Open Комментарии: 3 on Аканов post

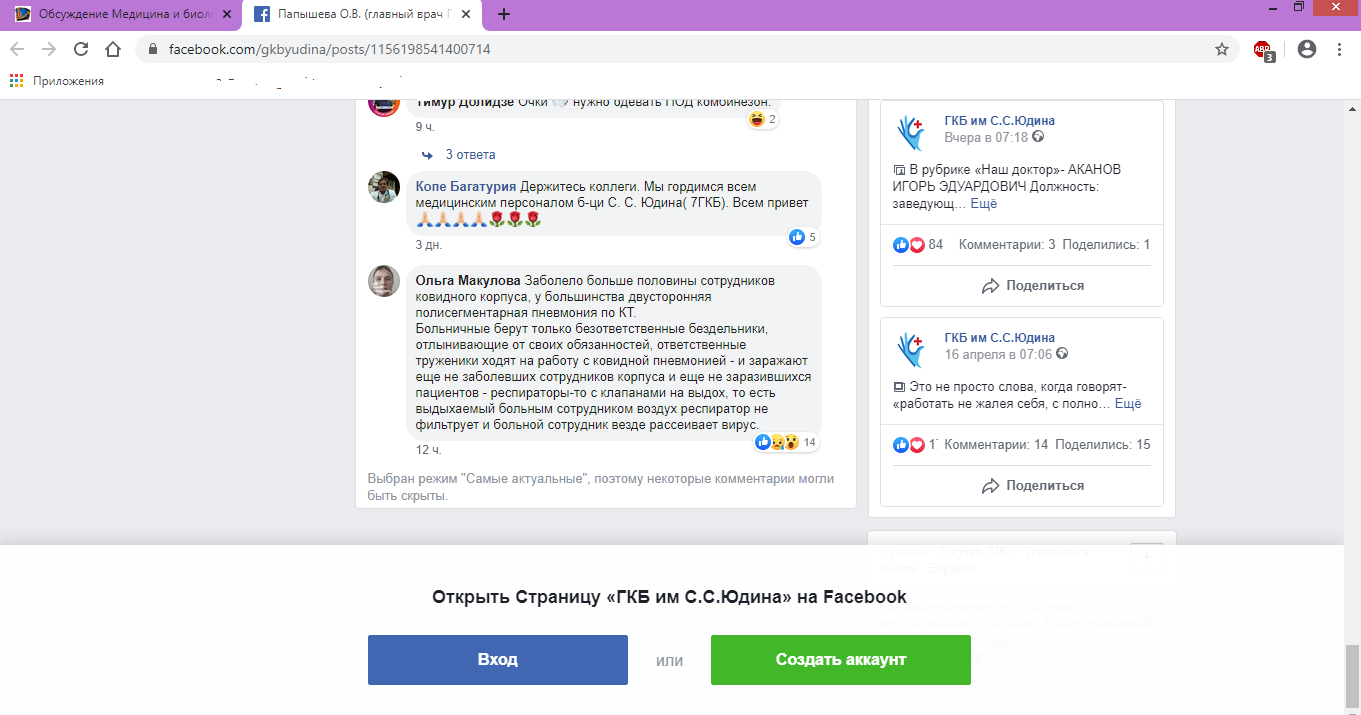point(1007,244)
